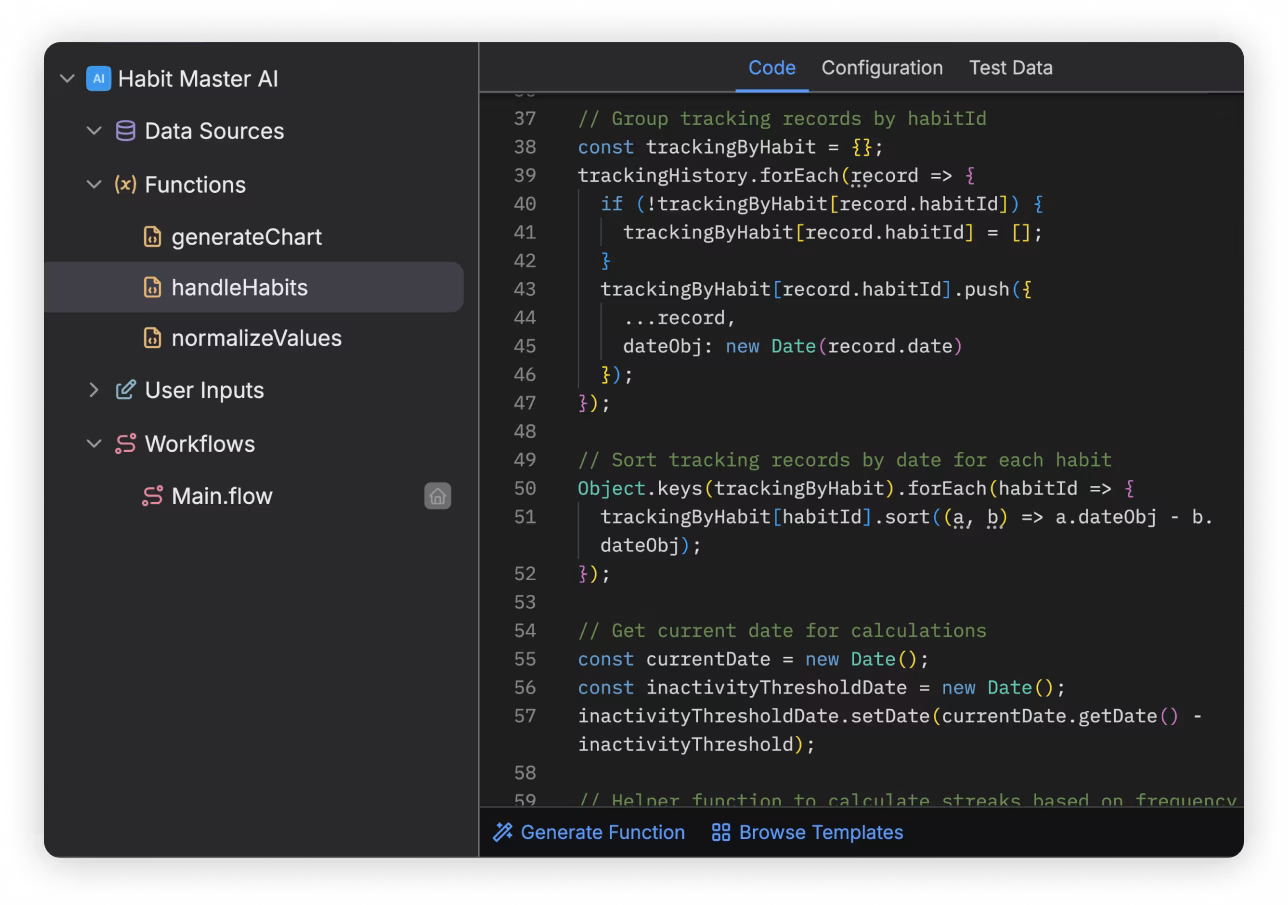Click the Habit Master AI app icon
Viewport: 1288px width, 905px height.
97,78
